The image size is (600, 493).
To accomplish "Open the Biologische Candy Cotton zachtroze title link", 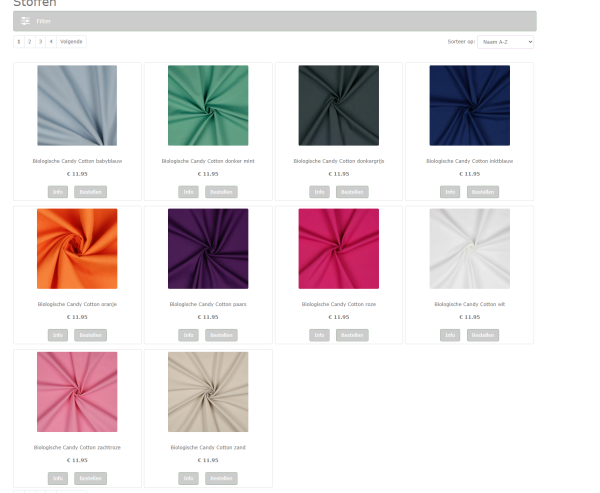I will click(77, 447).
